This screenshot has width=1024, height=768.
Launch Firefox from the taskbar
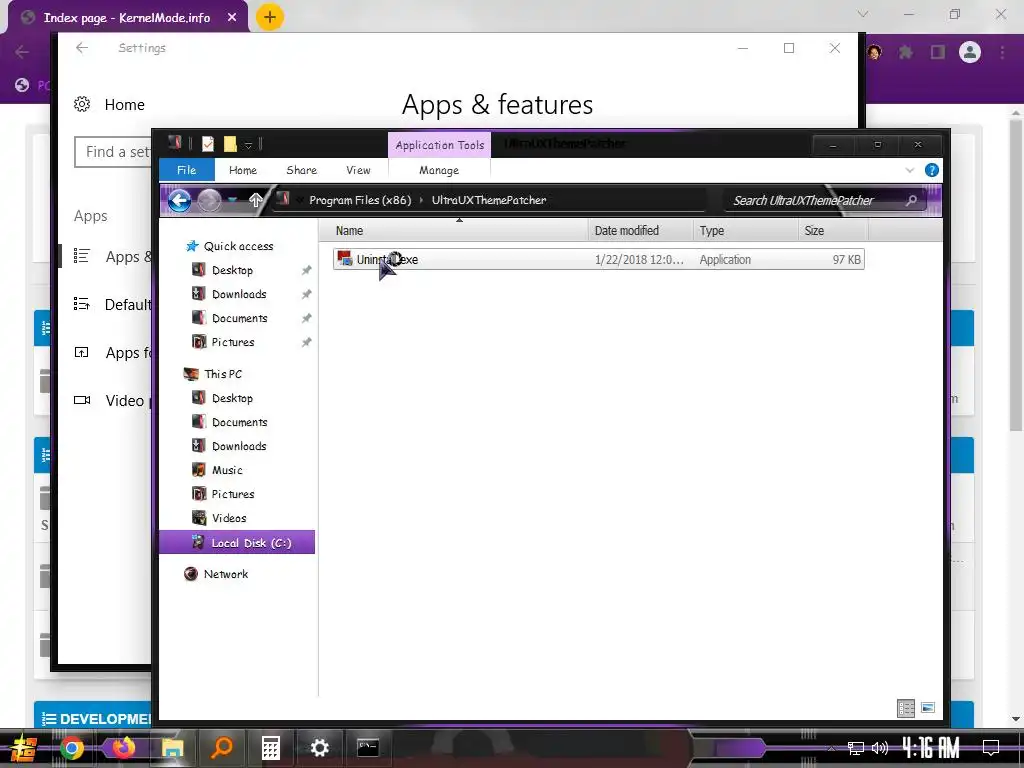123,747
